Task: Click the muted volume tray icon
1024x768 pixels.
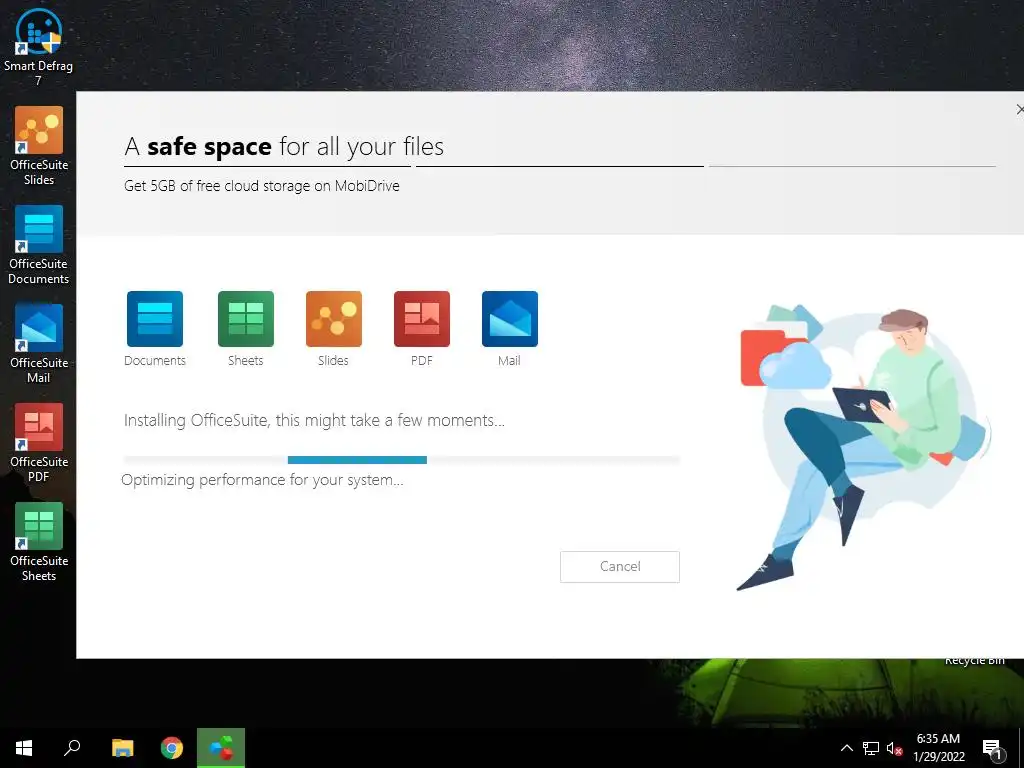Action: click(894, 748)
